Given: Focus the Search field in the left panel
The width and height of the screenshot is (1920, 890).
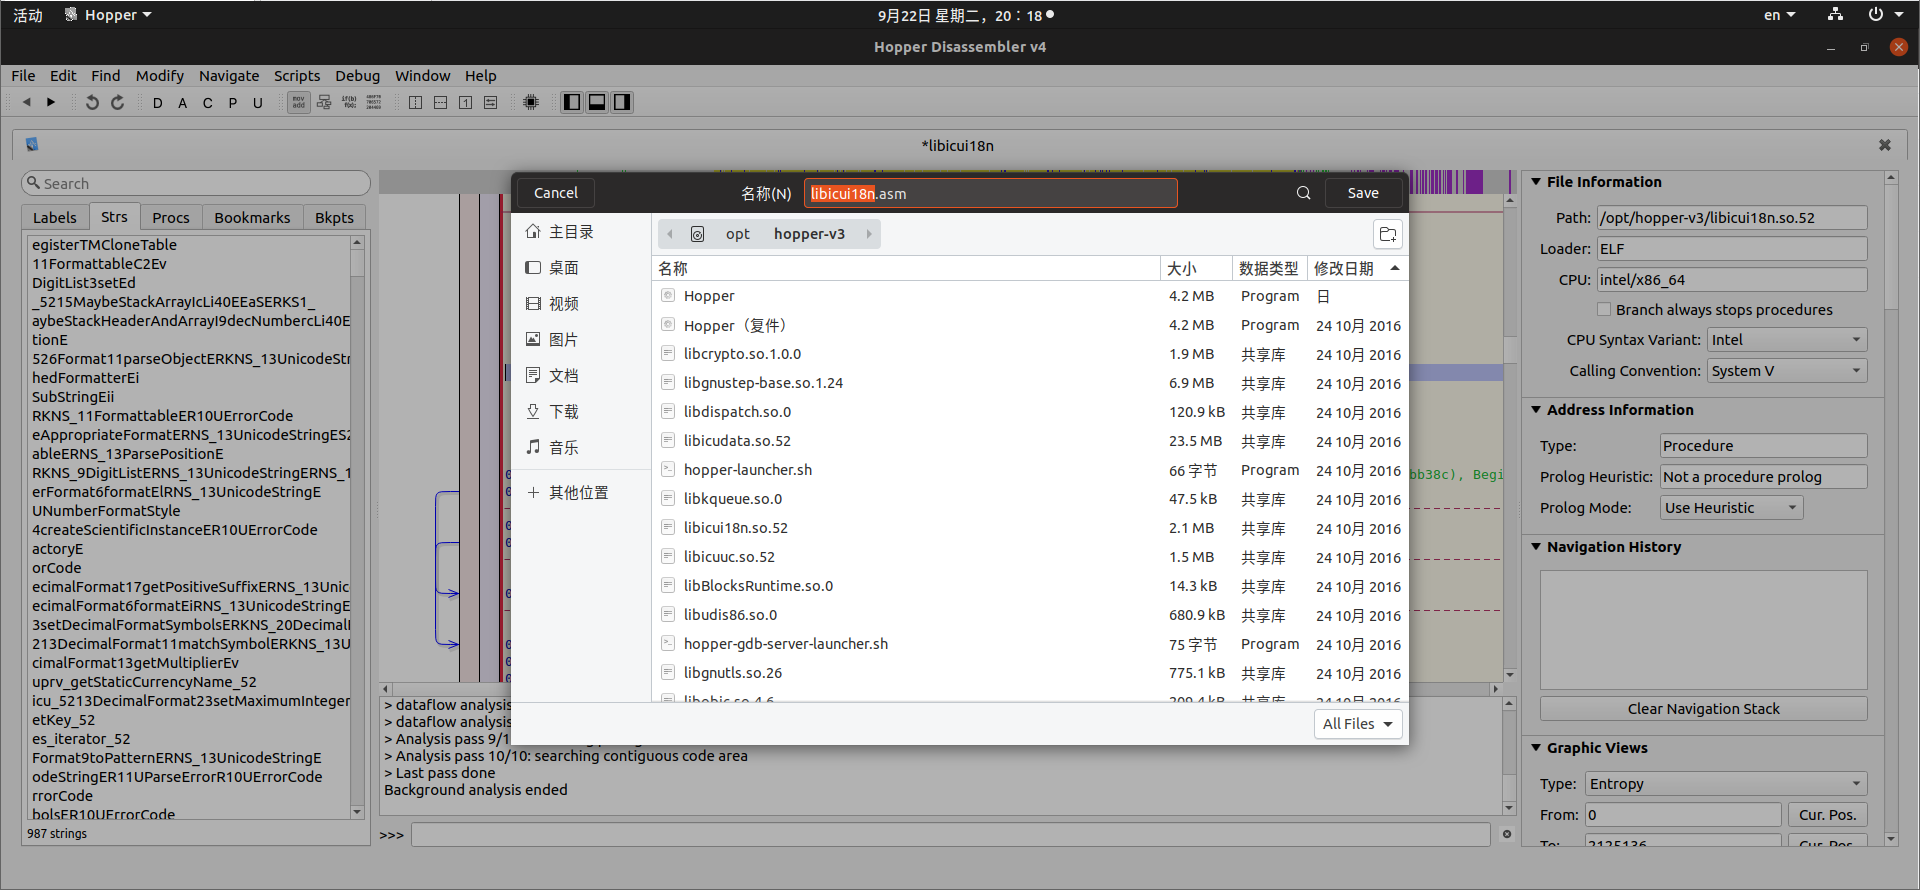Looking at the screenshot, I should [x=196, y=183].
